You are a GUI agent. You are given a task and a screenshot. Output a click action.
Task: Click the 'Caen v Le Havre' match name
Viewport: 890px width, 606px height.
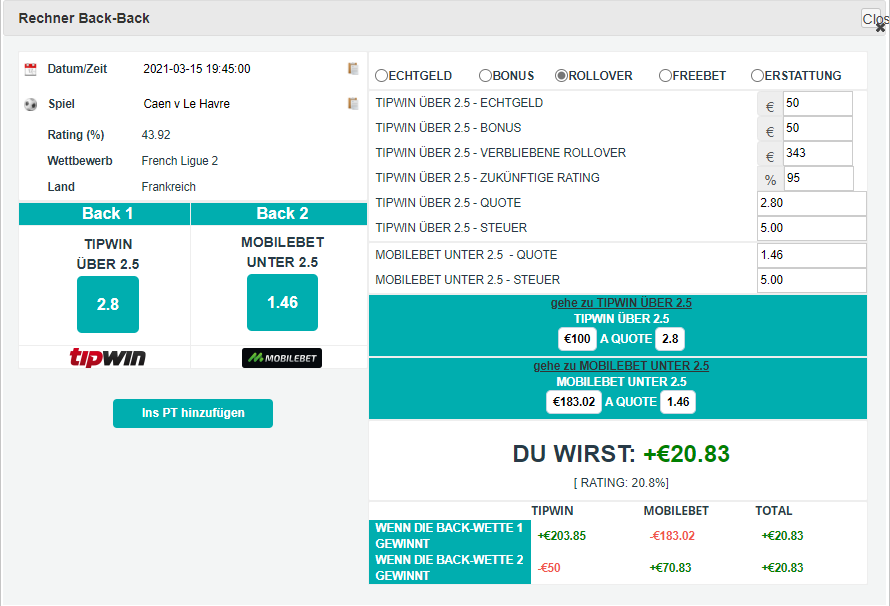[187, 104]
